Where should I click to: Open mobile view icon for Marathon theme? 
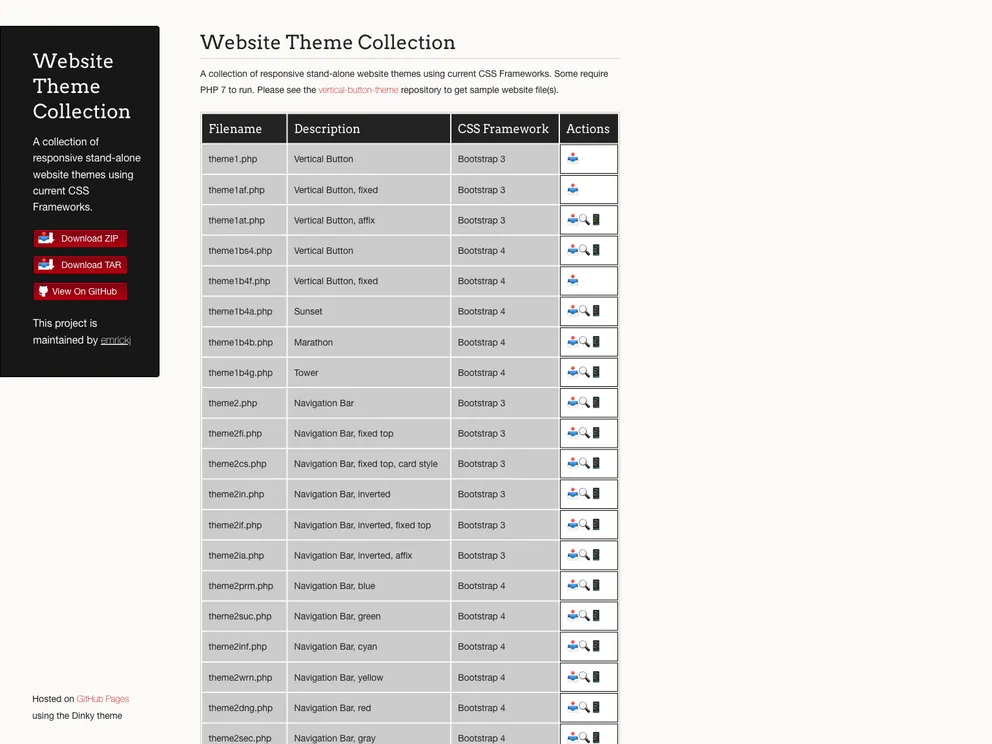tap(596, 341)
